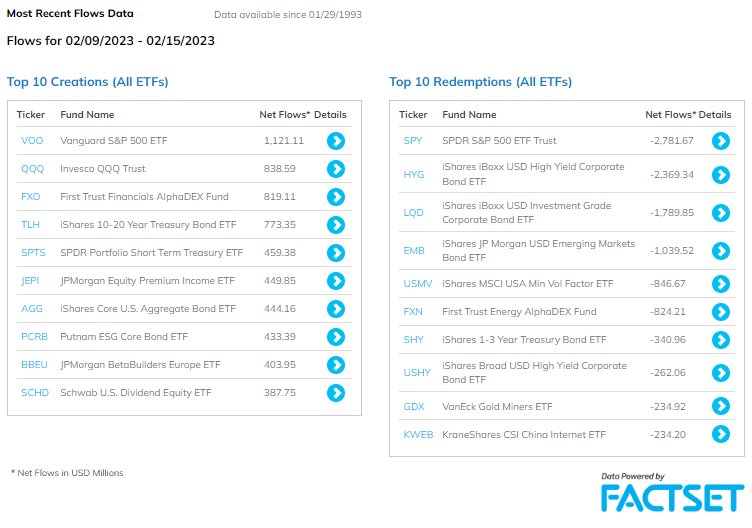Open details arrow for JPMorgan Equity Premium Income
Image resolution: width=752 pixels, height=528 pixels.
[x=336, y=281]
